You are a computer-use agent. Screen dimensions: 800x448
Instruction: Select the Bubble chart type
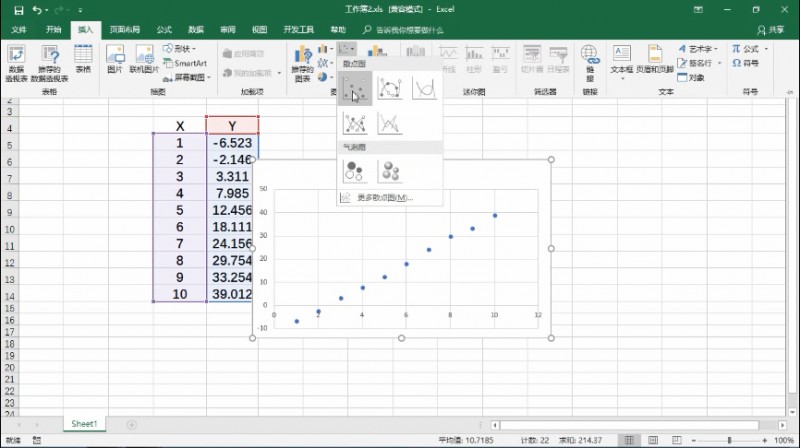point(355,171)
